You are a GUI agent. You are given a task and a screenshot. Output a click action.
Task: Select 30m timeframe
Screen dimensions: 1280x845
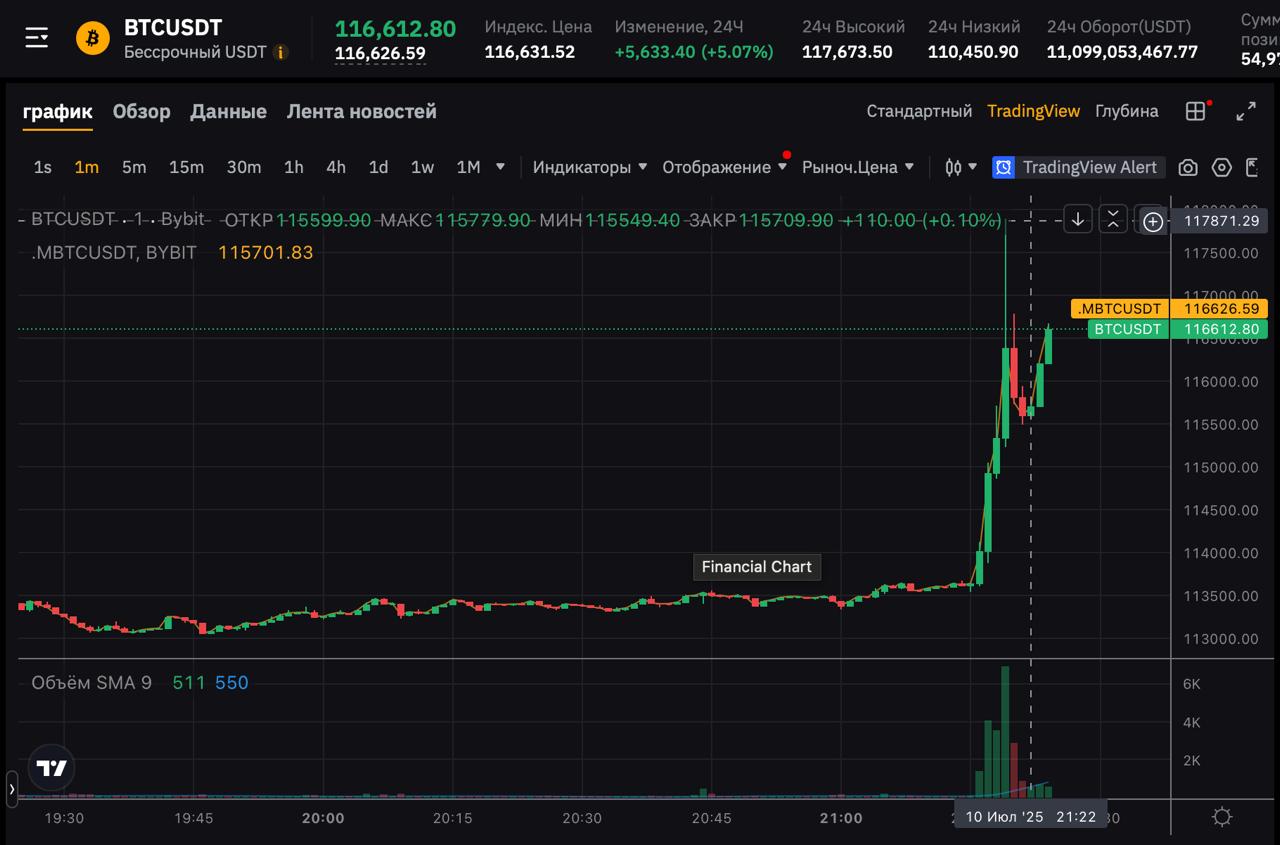(243, 167)
